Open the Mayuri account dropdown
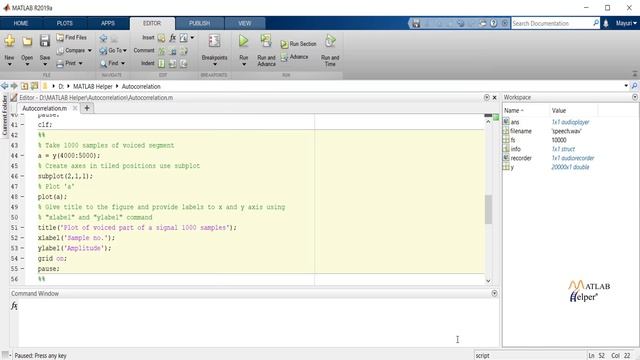The height and width of the screenshot is (360, 640). (x=626, y=23)
